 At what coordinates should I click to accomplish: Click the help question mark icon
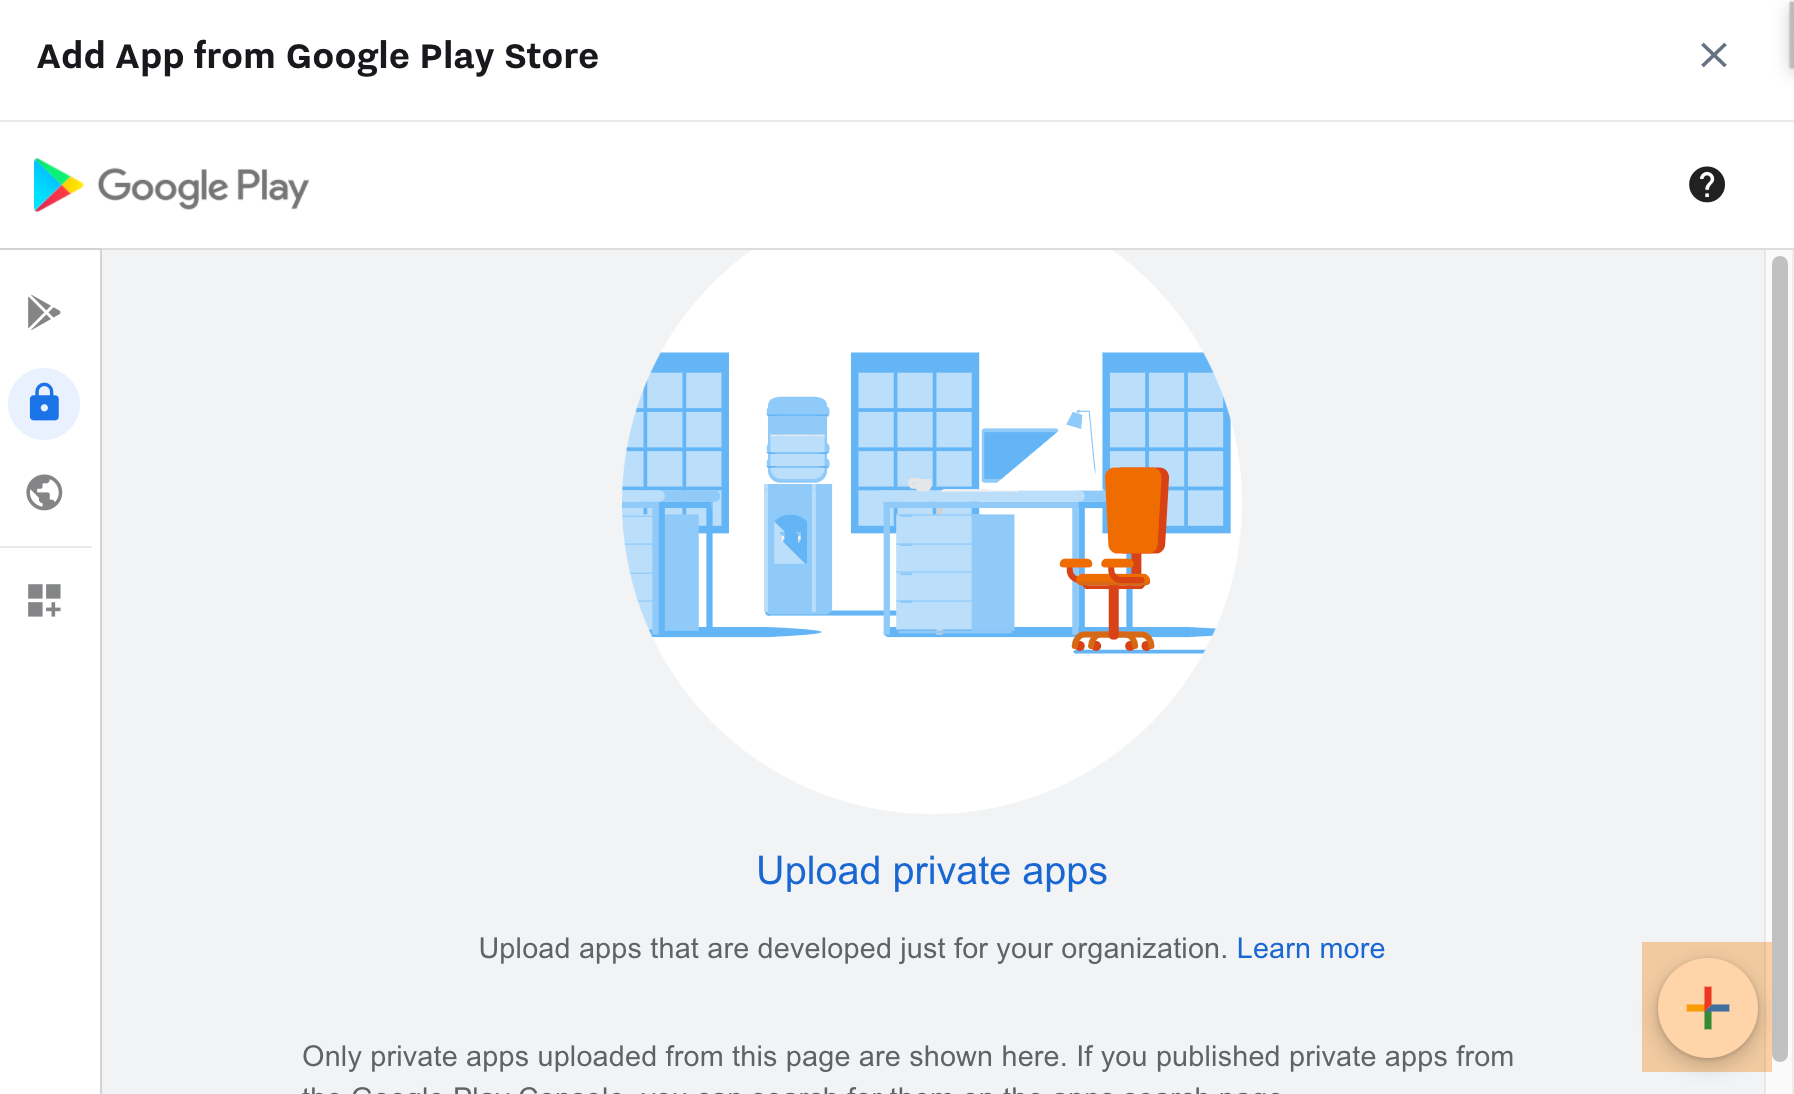click(1706, 185)
